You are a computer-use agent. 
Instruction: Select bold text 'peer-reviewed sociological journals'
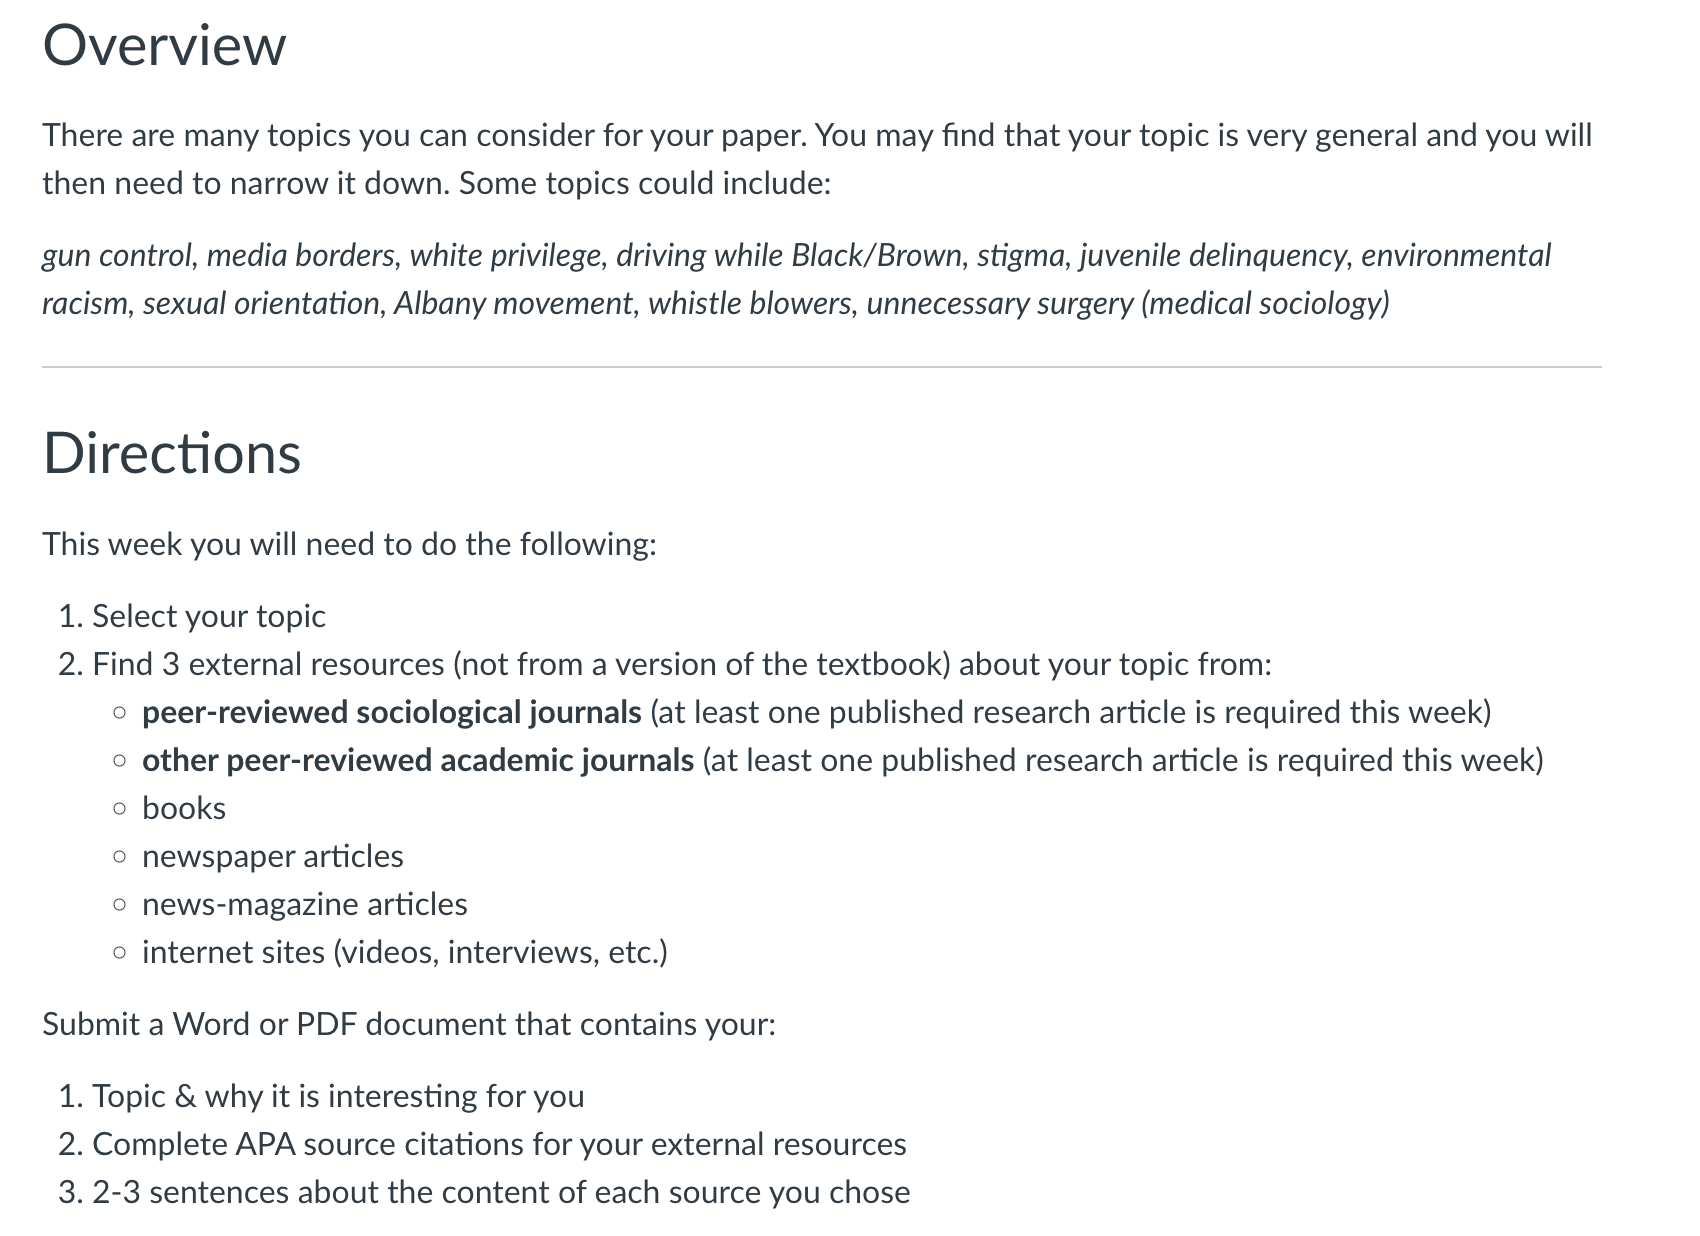[x=392, y=712]
